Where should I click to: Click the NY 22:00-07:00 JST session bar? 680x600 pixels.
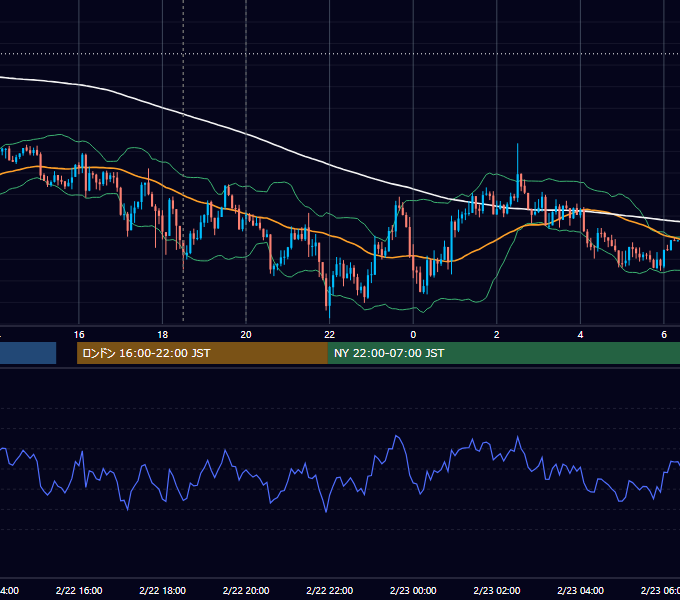coord(503,353)
